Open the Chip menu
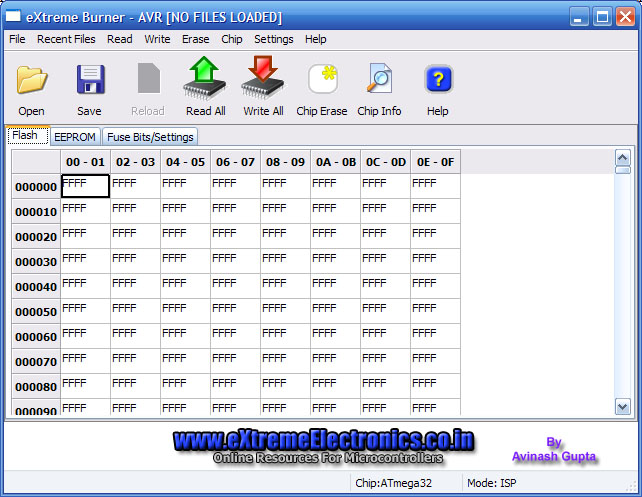642x497 pixels. click(232, 39)
